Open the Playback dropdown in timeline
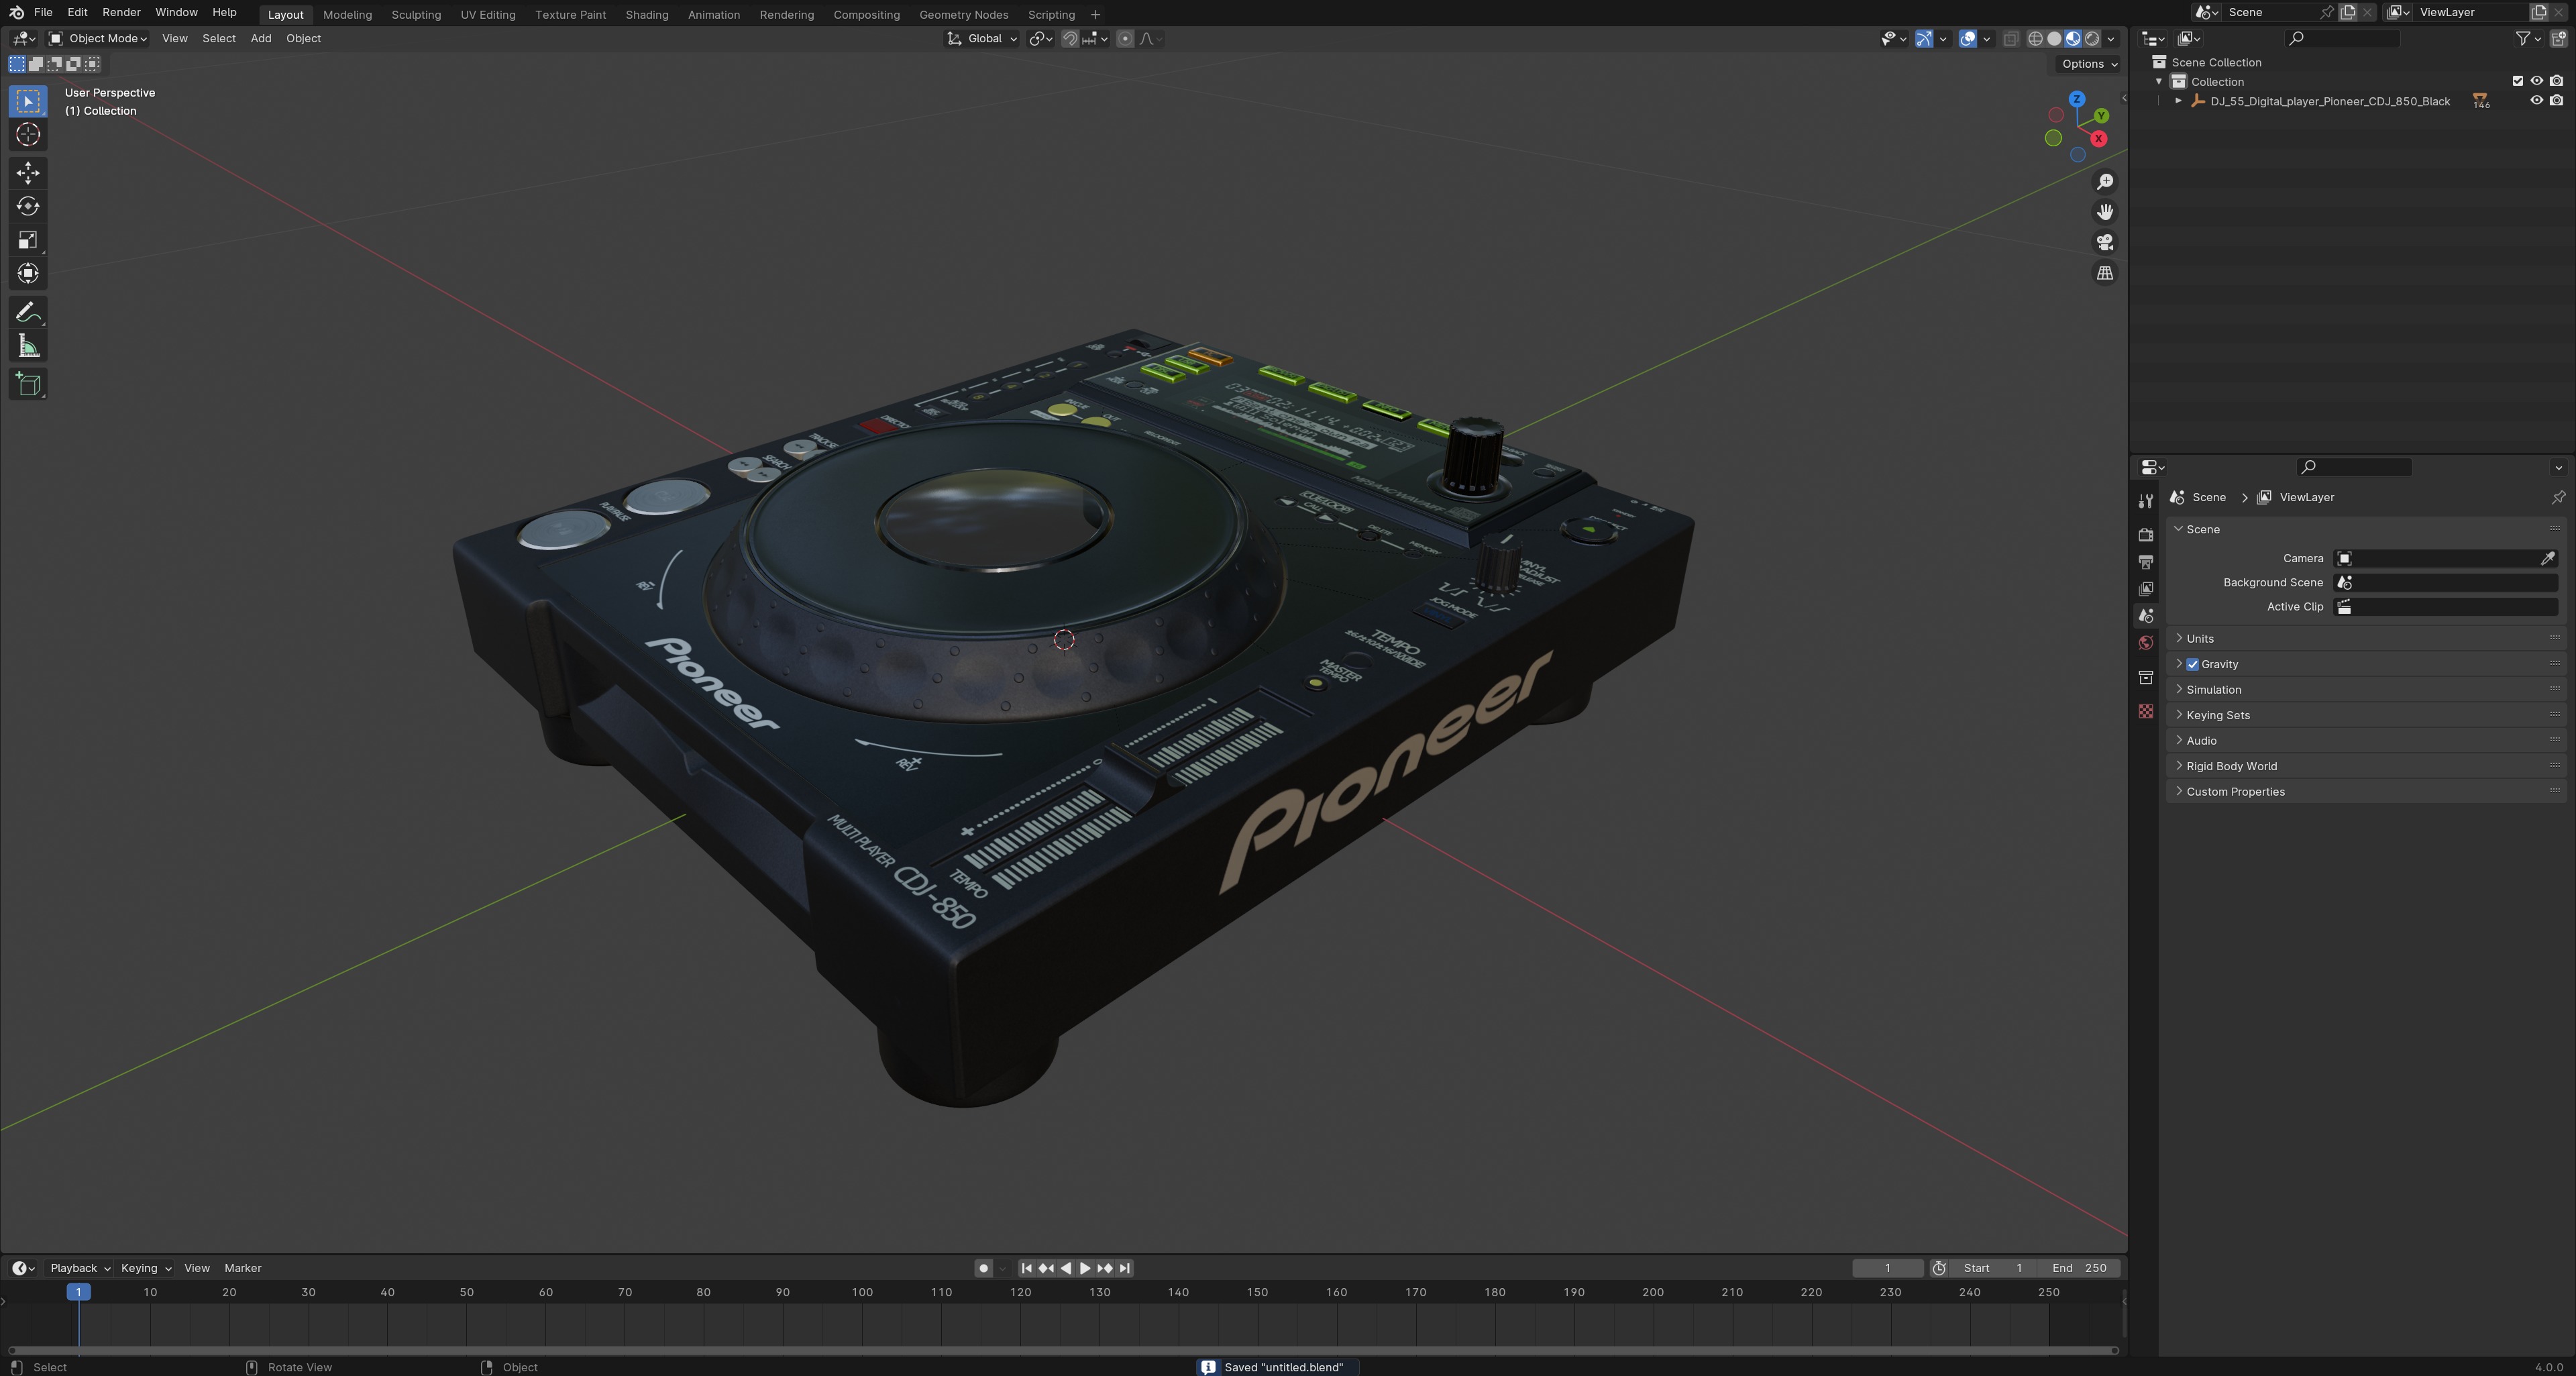 (80, 1268)
